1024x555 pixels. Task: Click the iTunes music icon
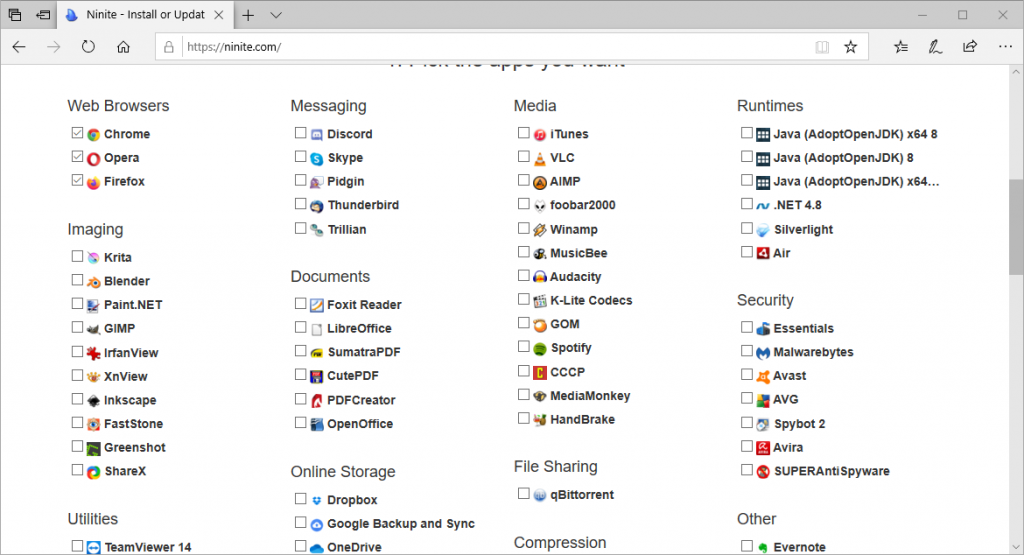539,135
